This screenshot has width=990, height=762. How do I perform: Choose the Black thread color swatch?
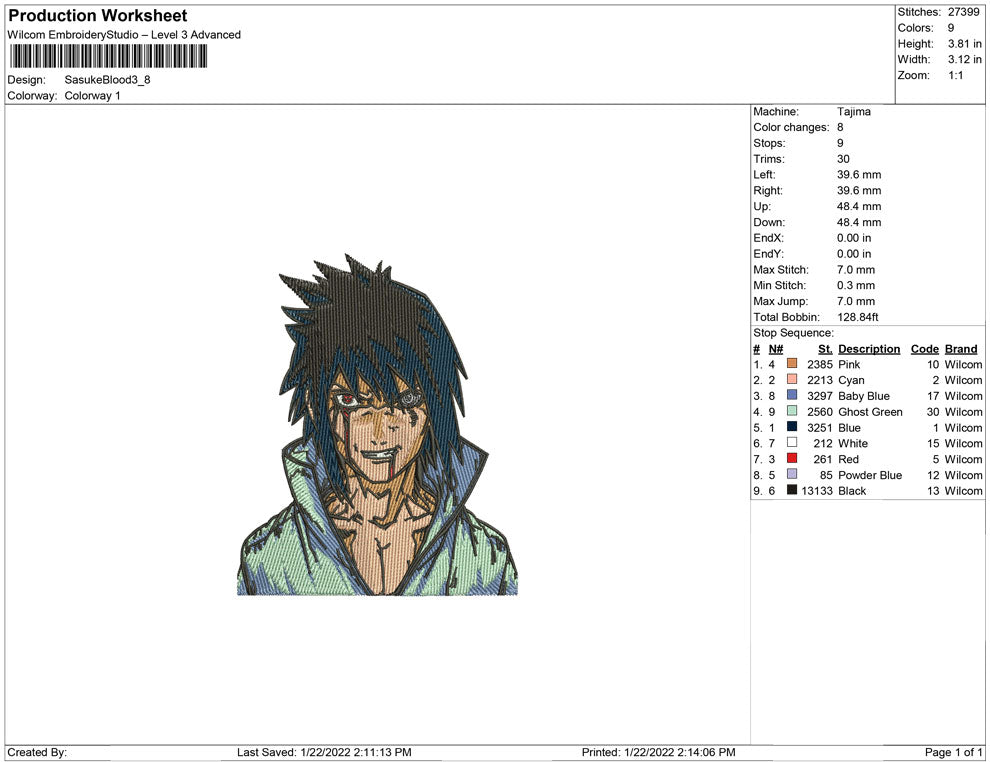(x=792, y=490)
